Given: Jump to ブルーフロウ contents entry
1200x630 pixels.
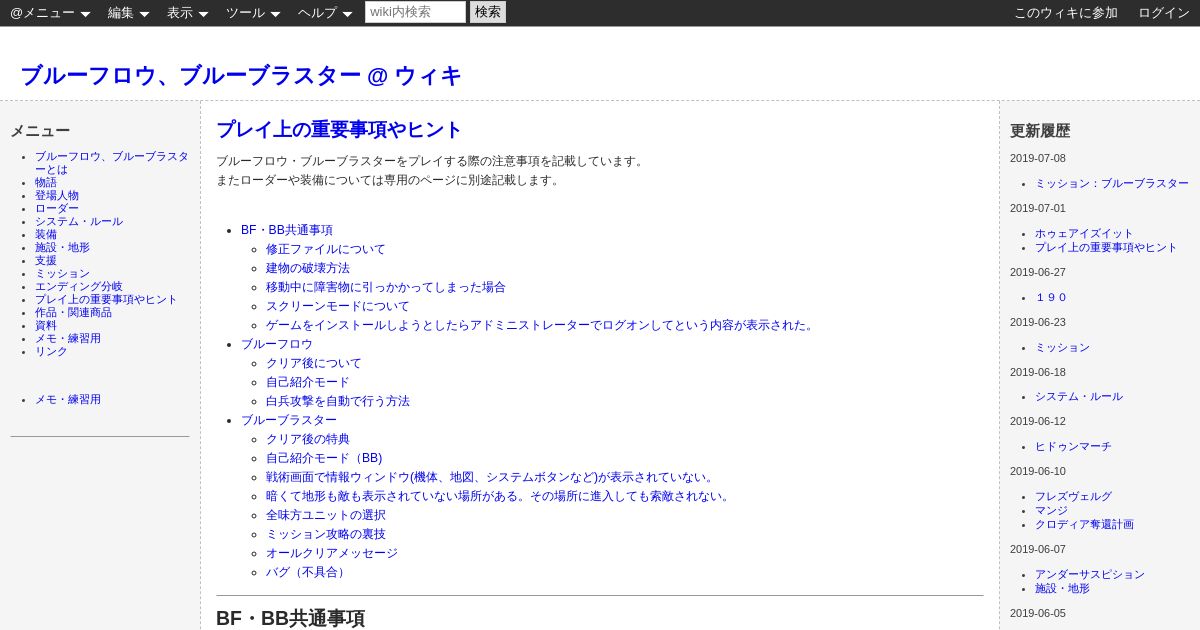Looking at the screenshot, I should coord(277,344).
